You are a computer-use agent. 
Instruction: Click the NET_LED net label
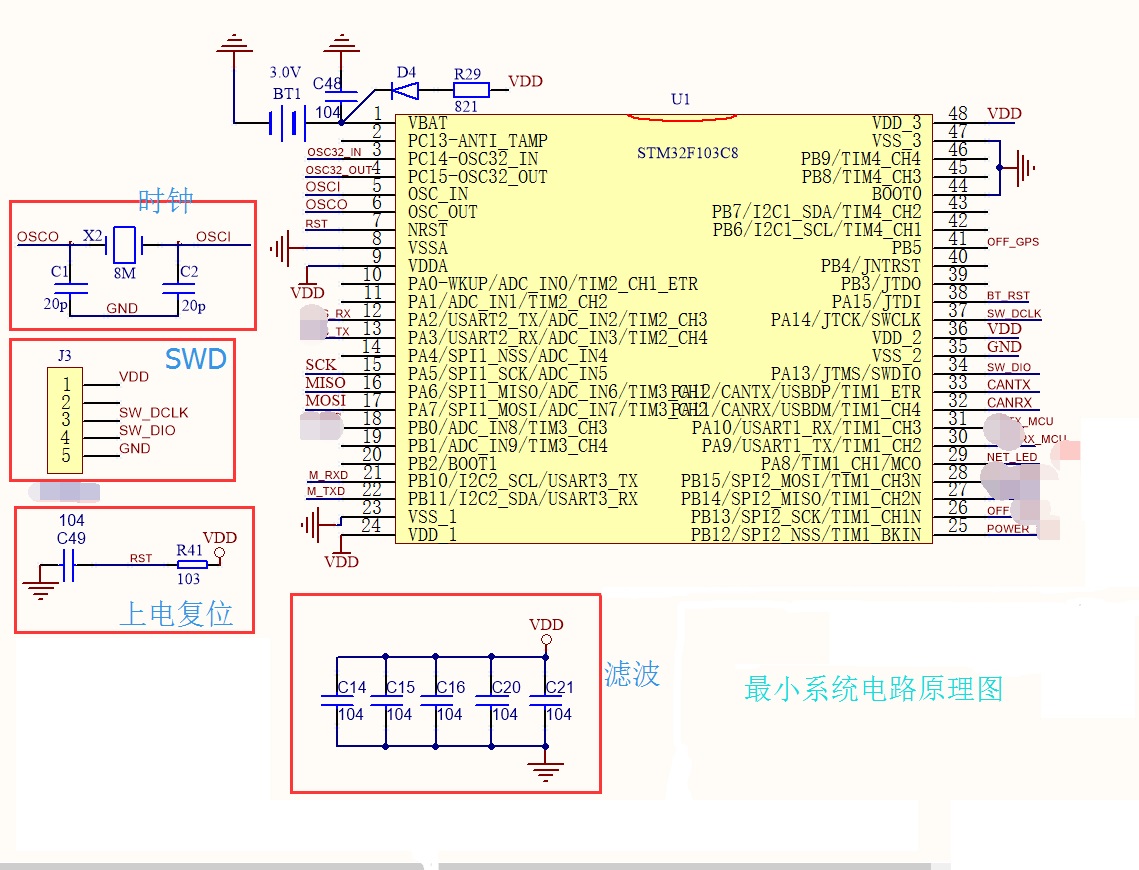[1012, 457]
